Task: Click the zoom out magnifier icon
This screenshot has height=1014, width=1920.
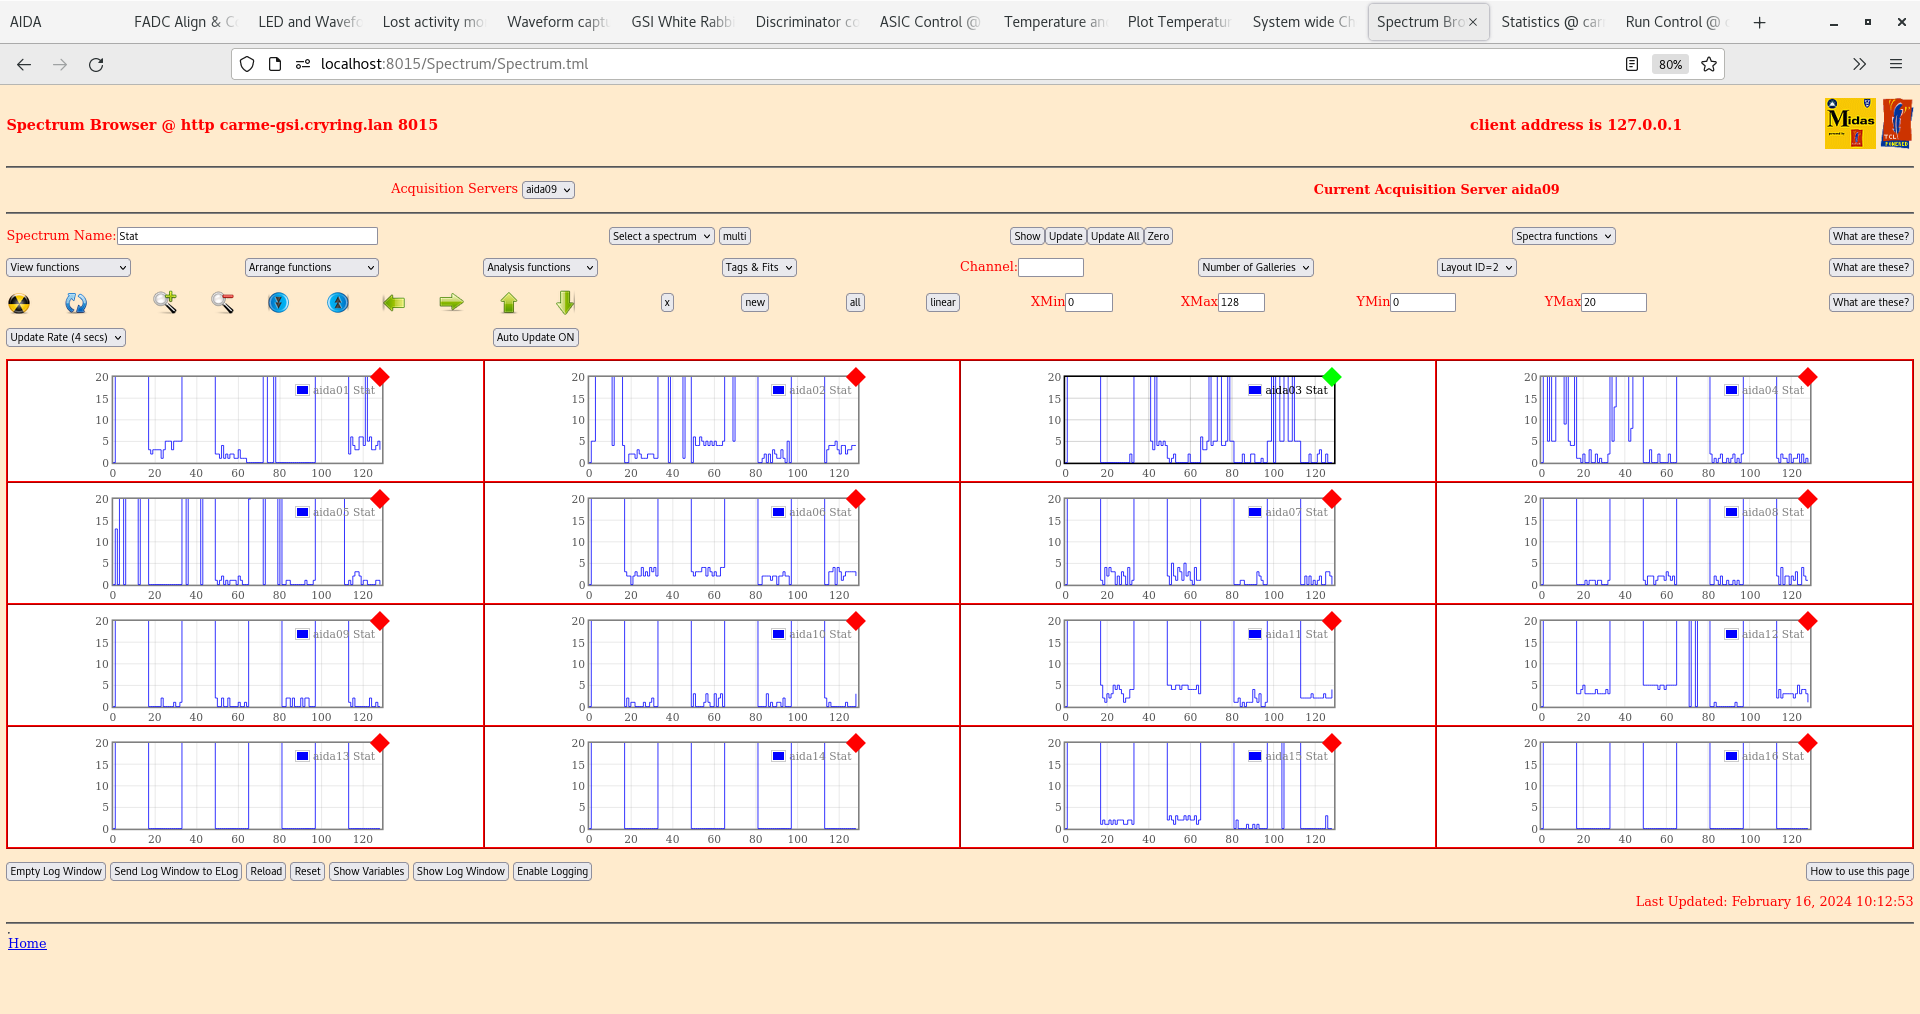Action: [222, 302]
